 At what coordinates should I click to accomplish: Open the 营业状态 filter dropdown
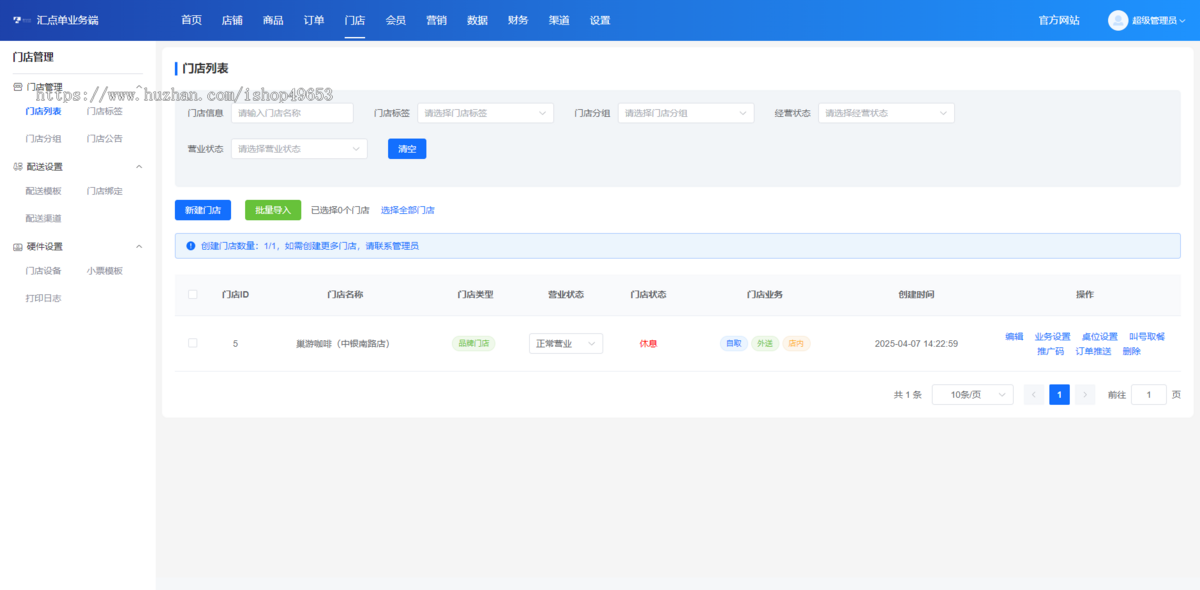click(299, 149)
